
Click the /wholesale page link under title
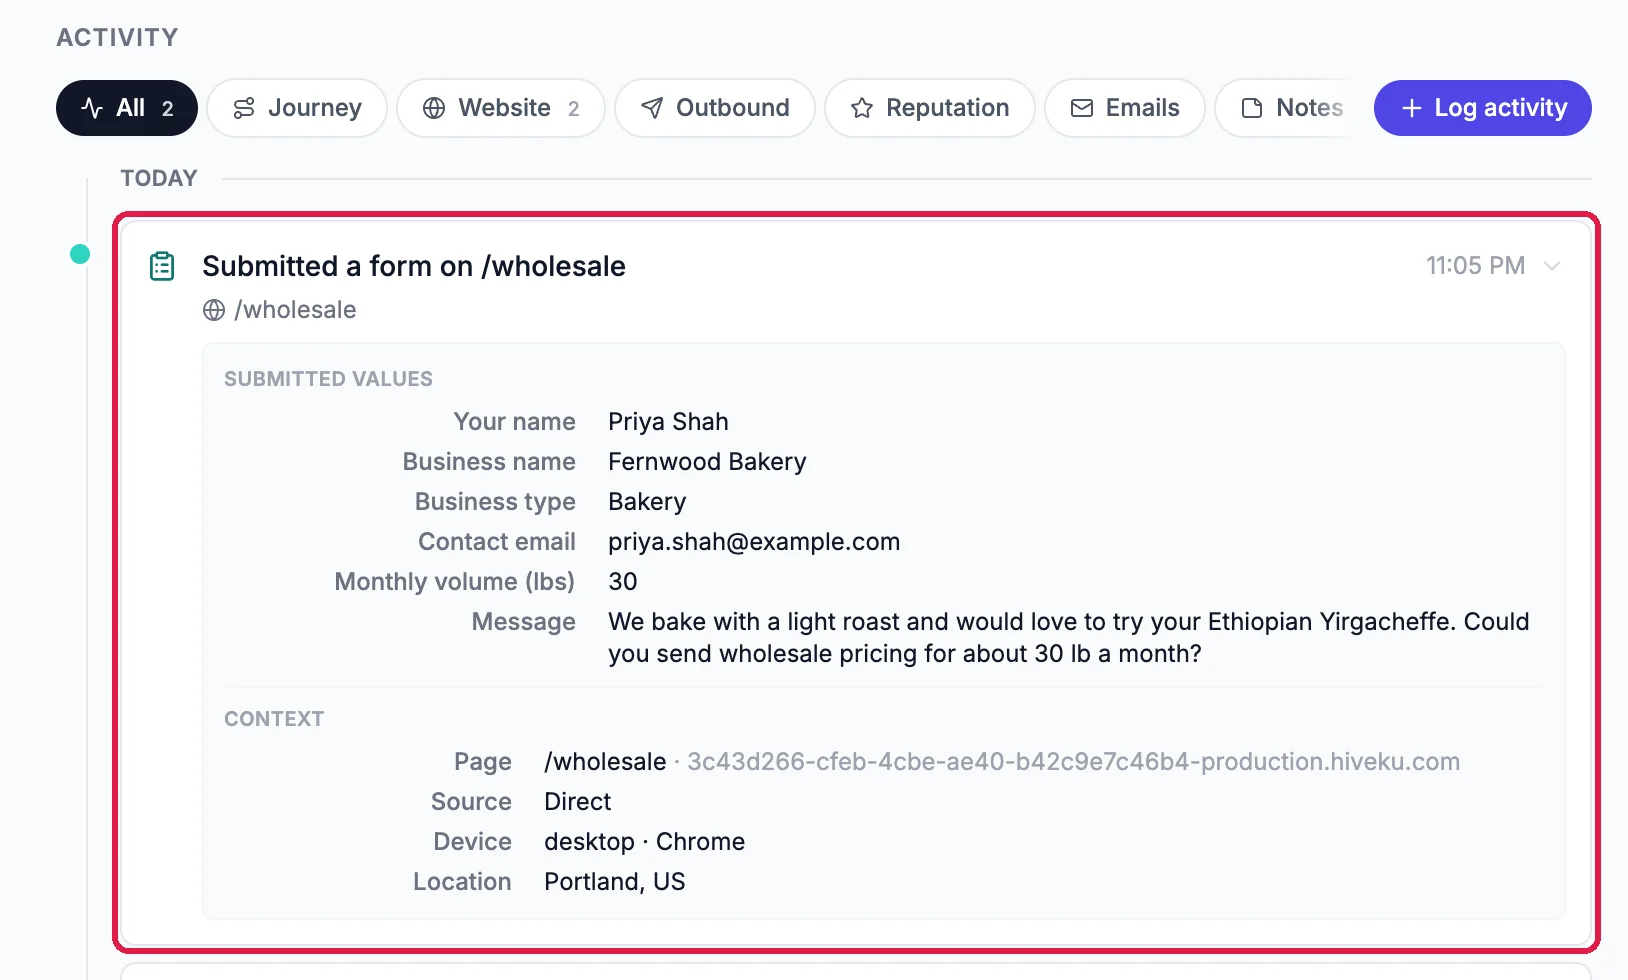pyautogui.click(x=295, y=310)
